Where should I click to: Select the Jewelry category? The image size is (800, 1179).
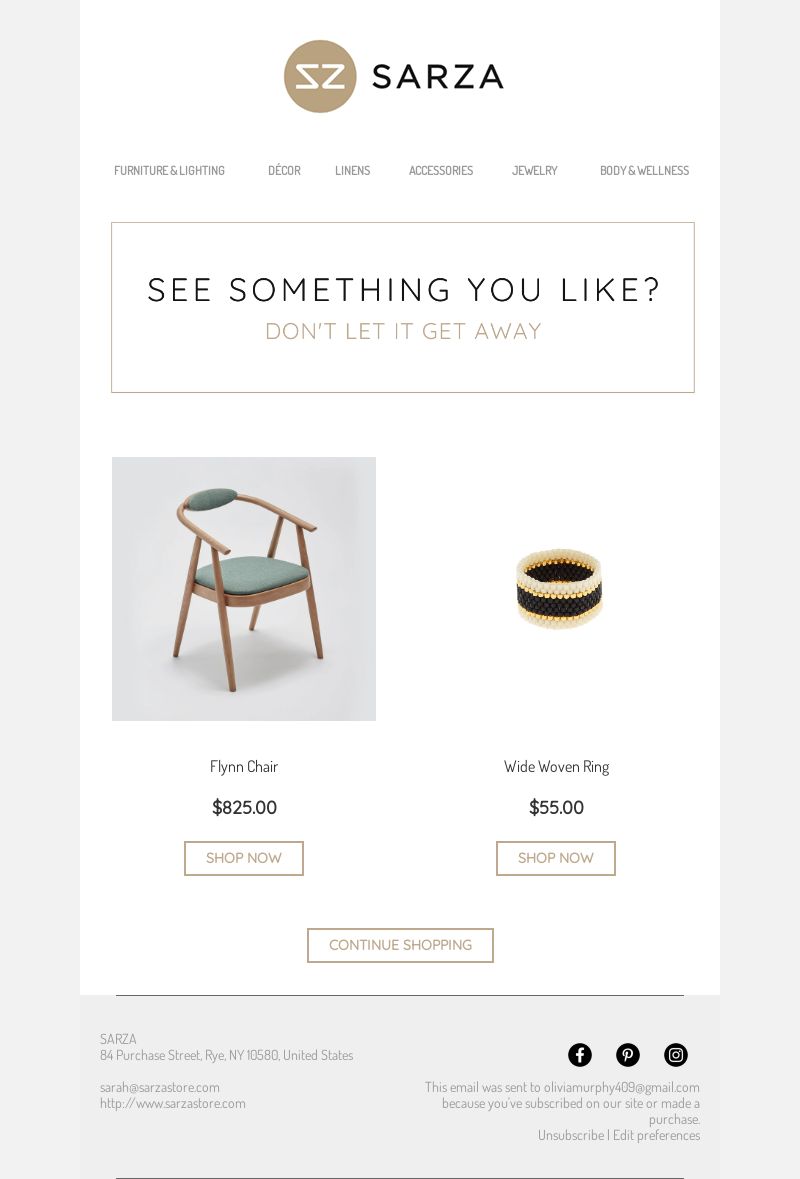[535, 171]
